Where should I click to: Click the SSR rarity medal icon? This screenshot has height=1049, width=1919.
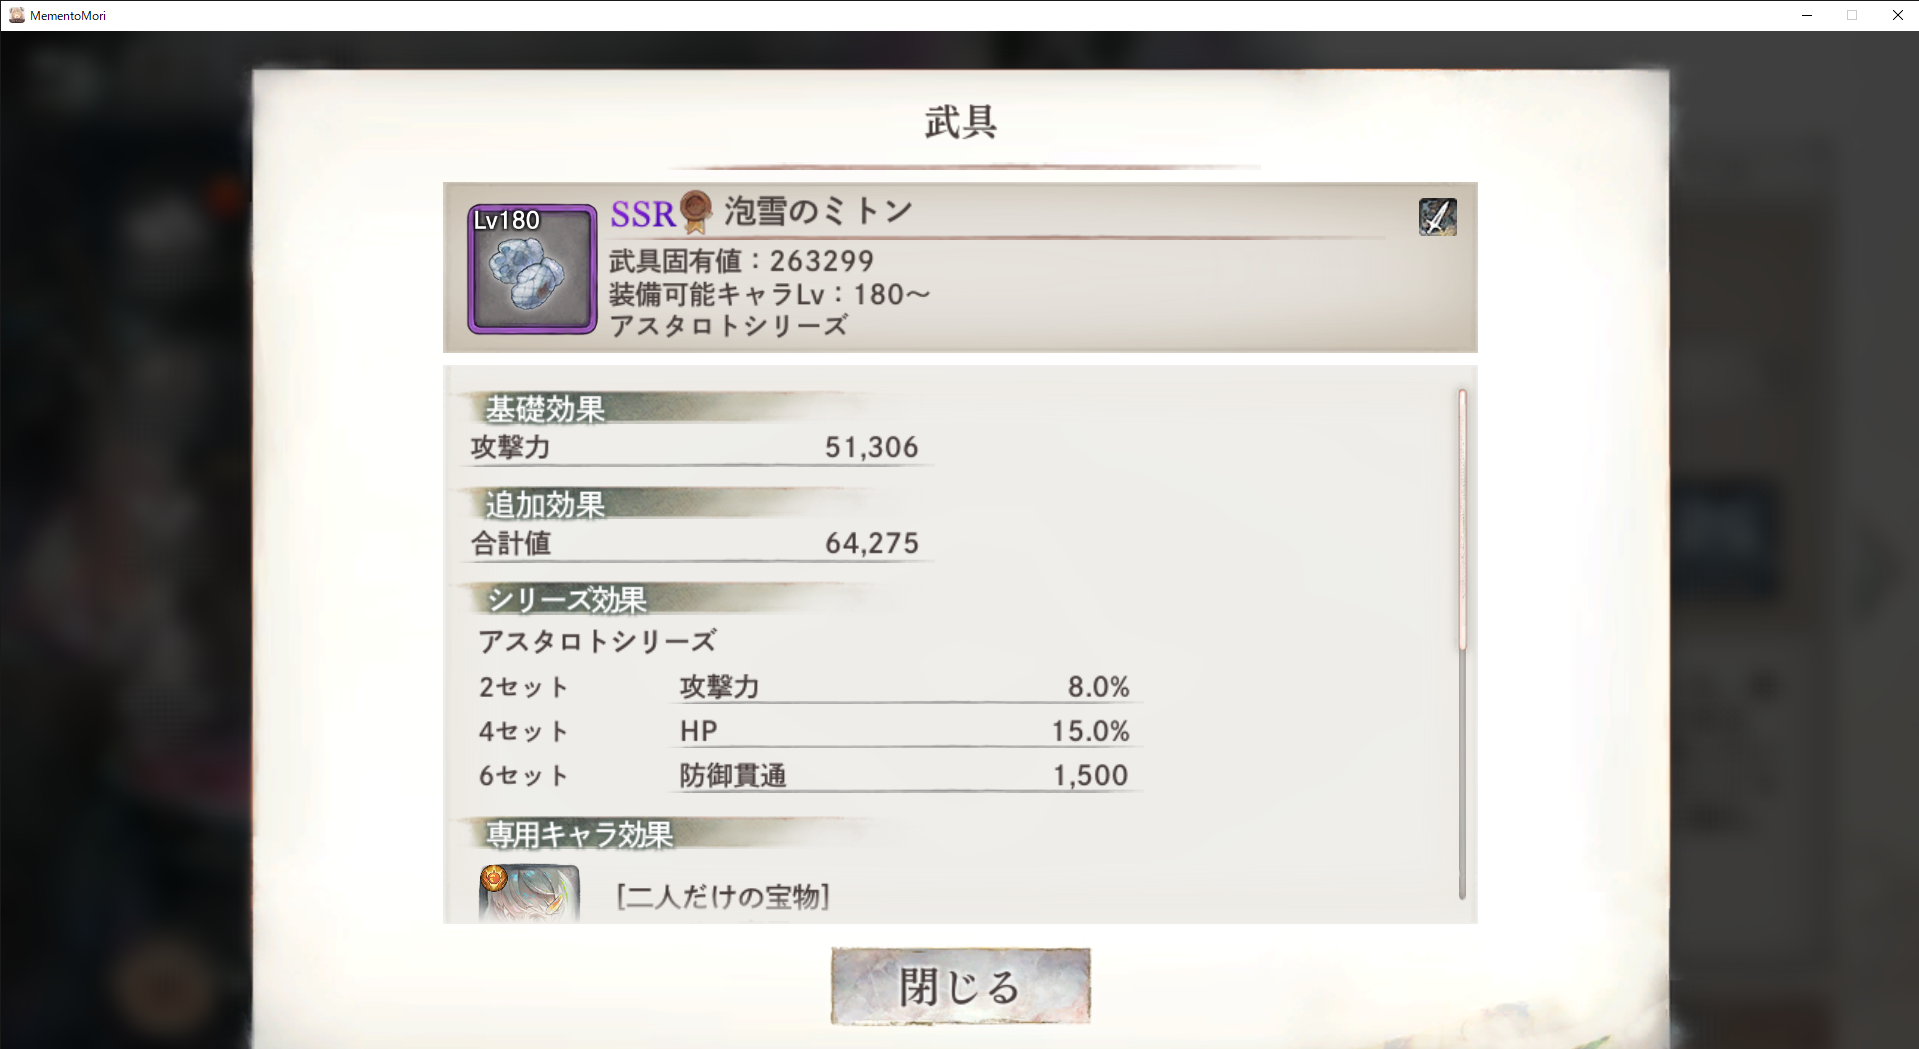696,212
